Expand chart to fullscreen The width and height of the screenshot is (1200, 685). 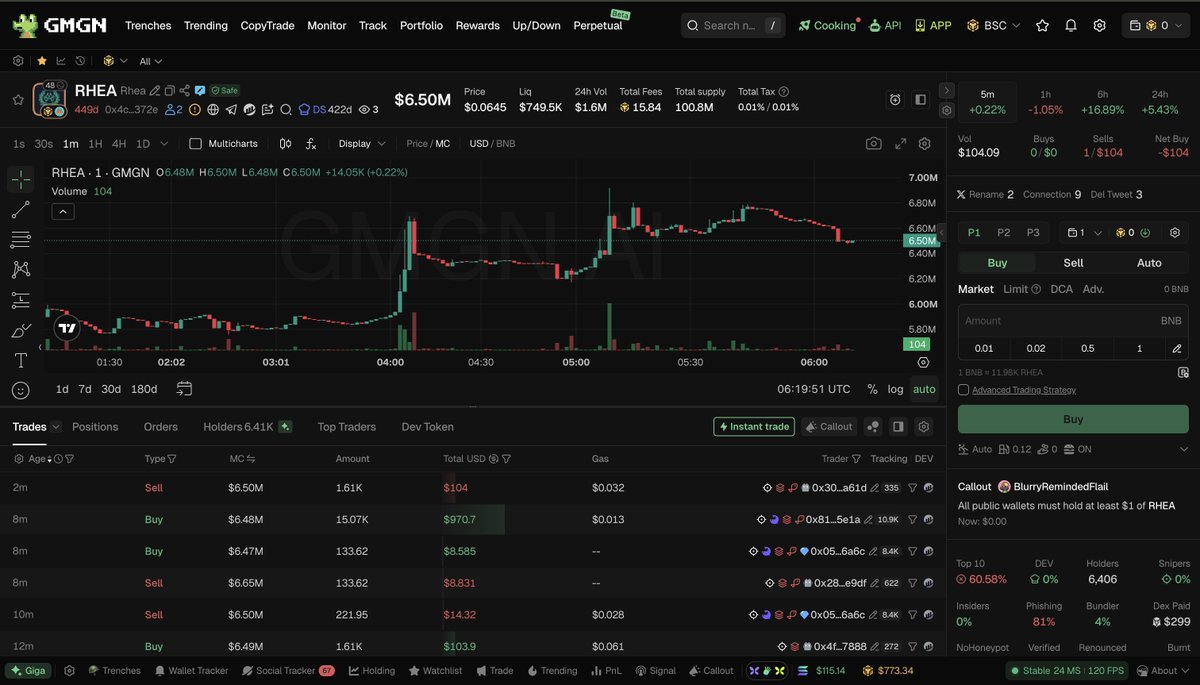(900, 144)
